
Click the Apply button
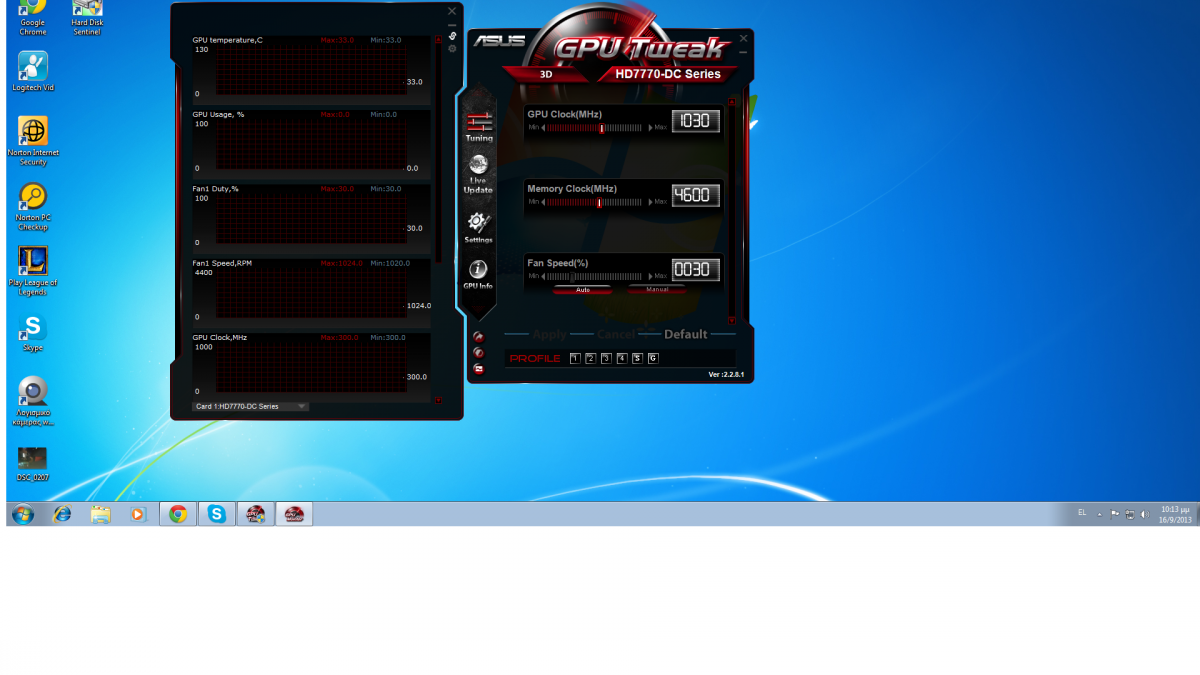pyautogui.click(x=550, y=334)
